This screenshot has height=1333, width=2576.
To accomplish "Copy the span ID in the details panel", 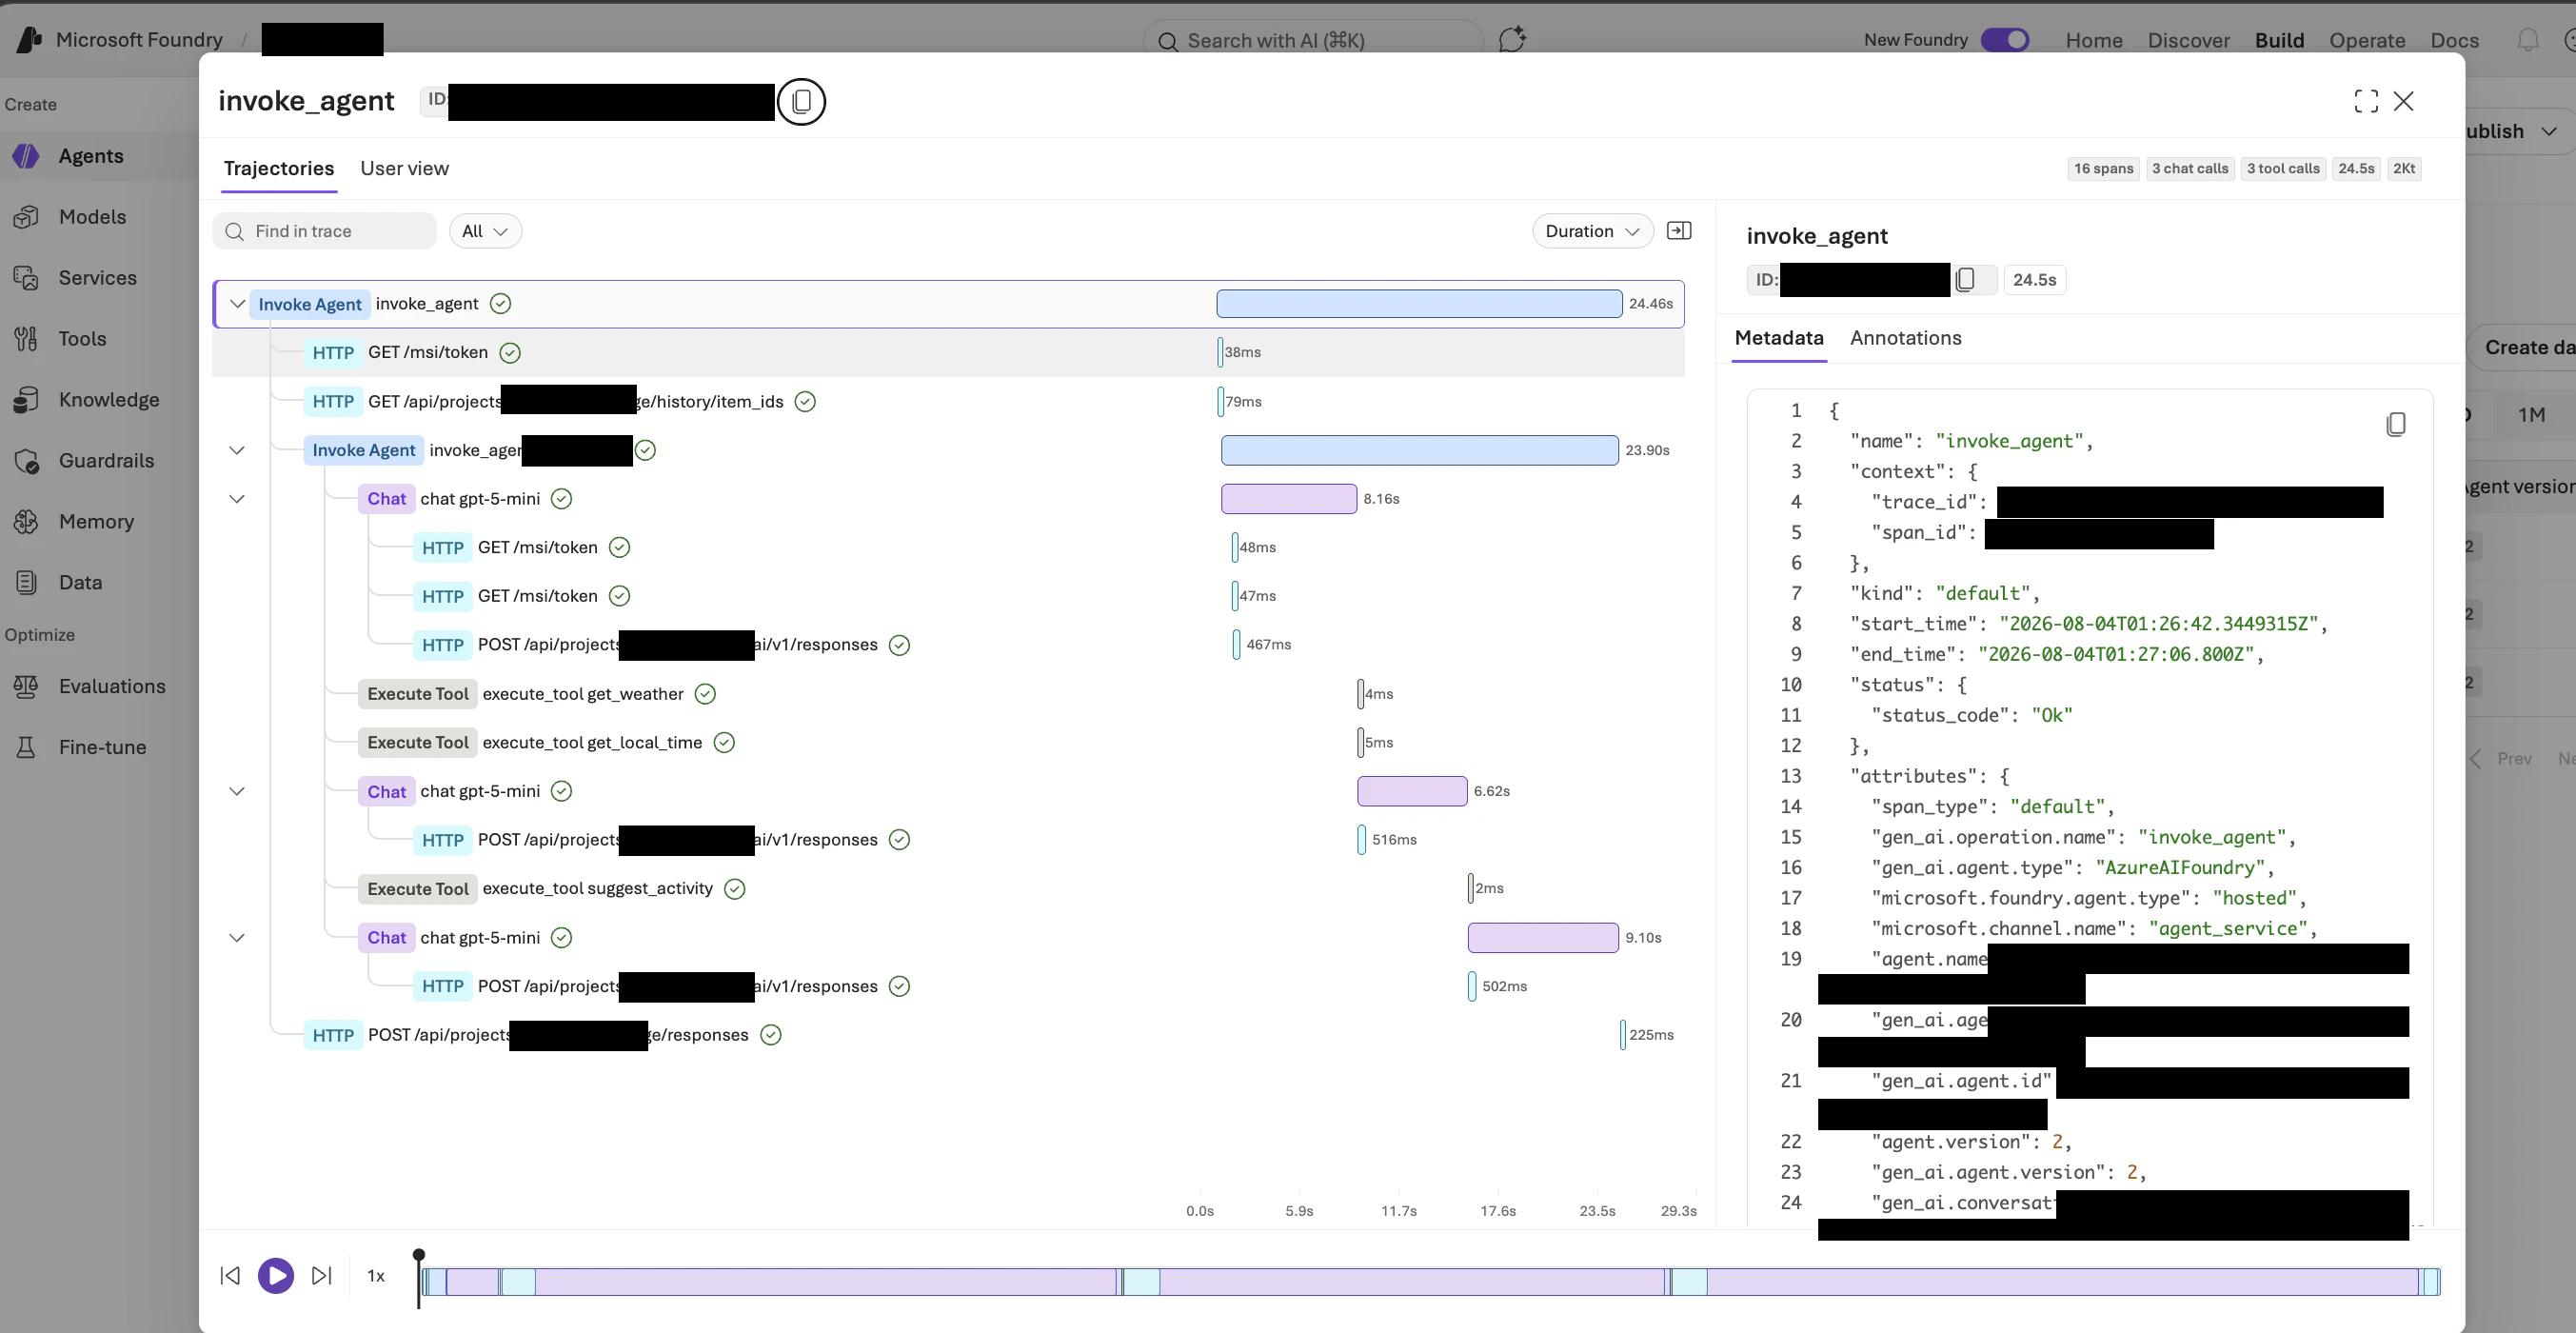I will coord(1965,280).
